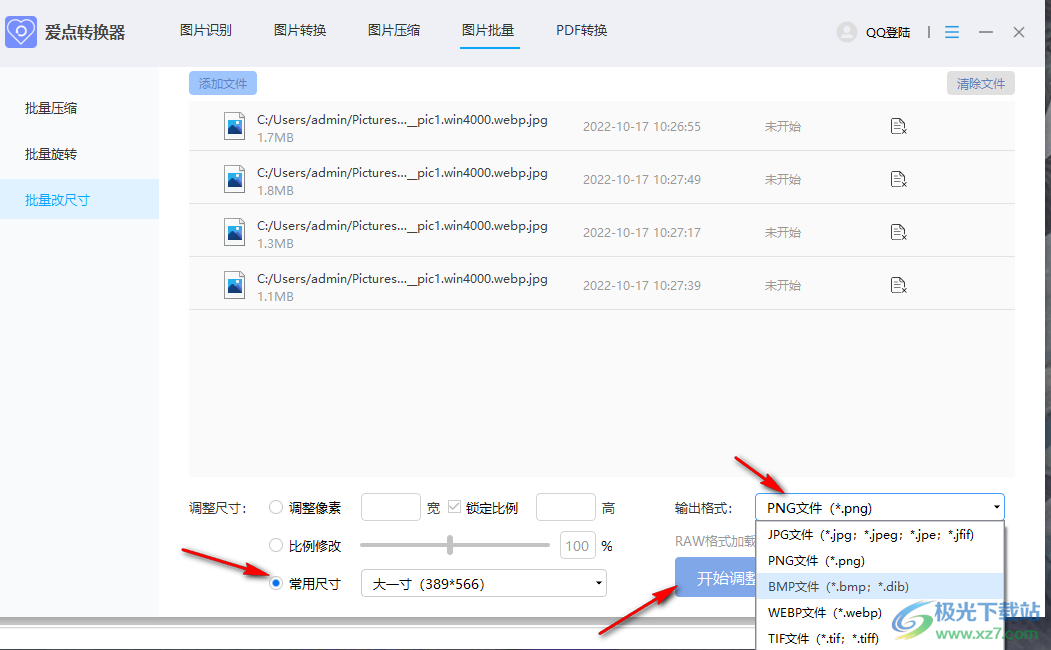Viewport: 1051px width, 650px height.
Task: Select file path text in 1.3MB row
Action: 402,226
